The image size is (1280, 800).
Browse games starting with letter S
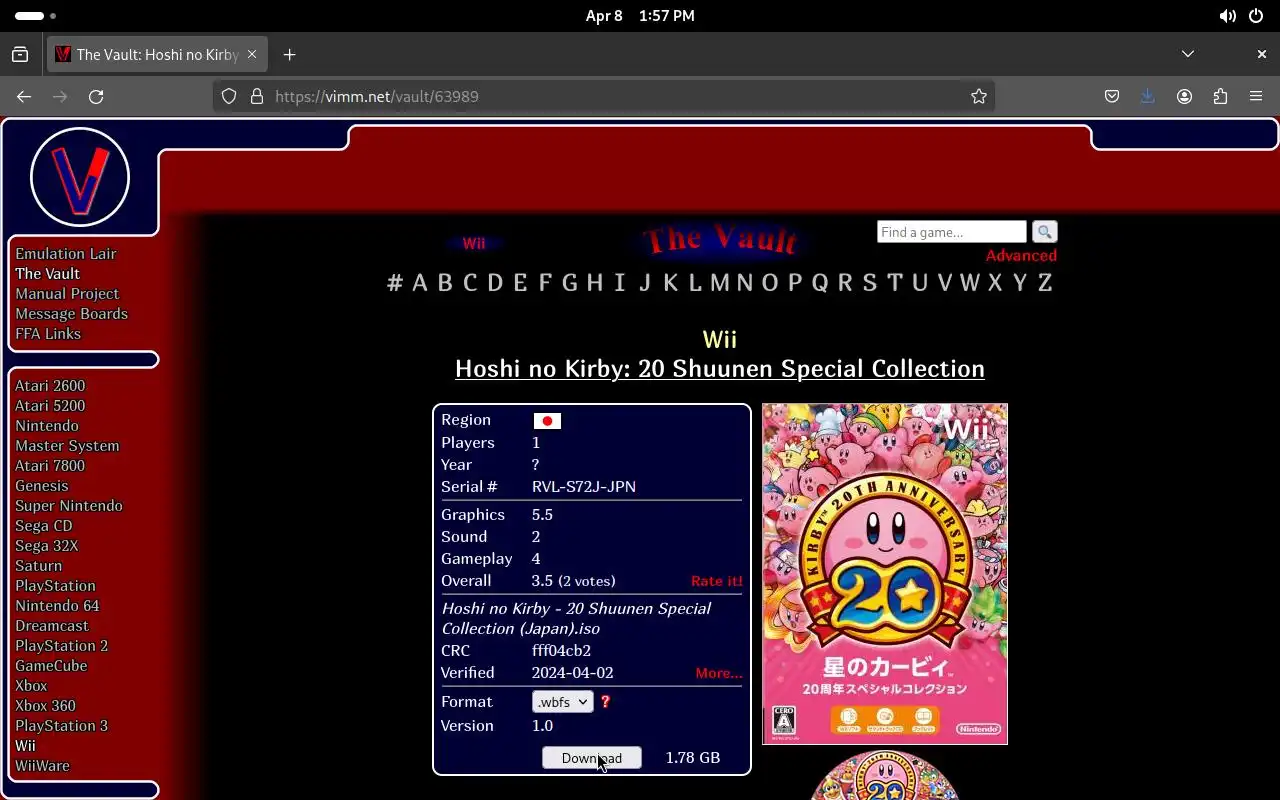coord(870,283)
